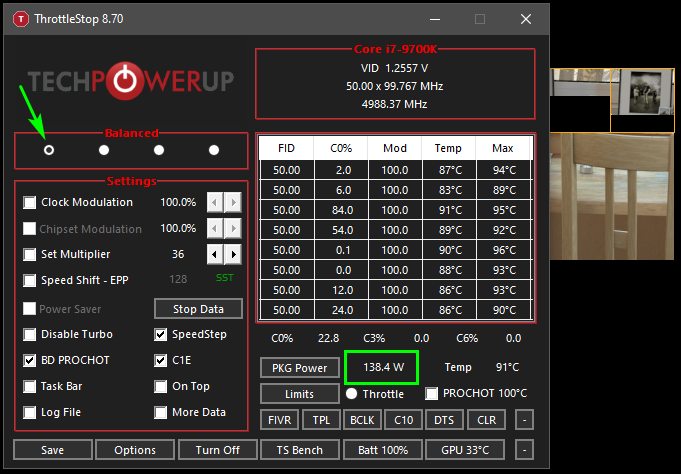The image size is (681, 474).
Task: Open the Options dialog
Action: click(135, 450)
